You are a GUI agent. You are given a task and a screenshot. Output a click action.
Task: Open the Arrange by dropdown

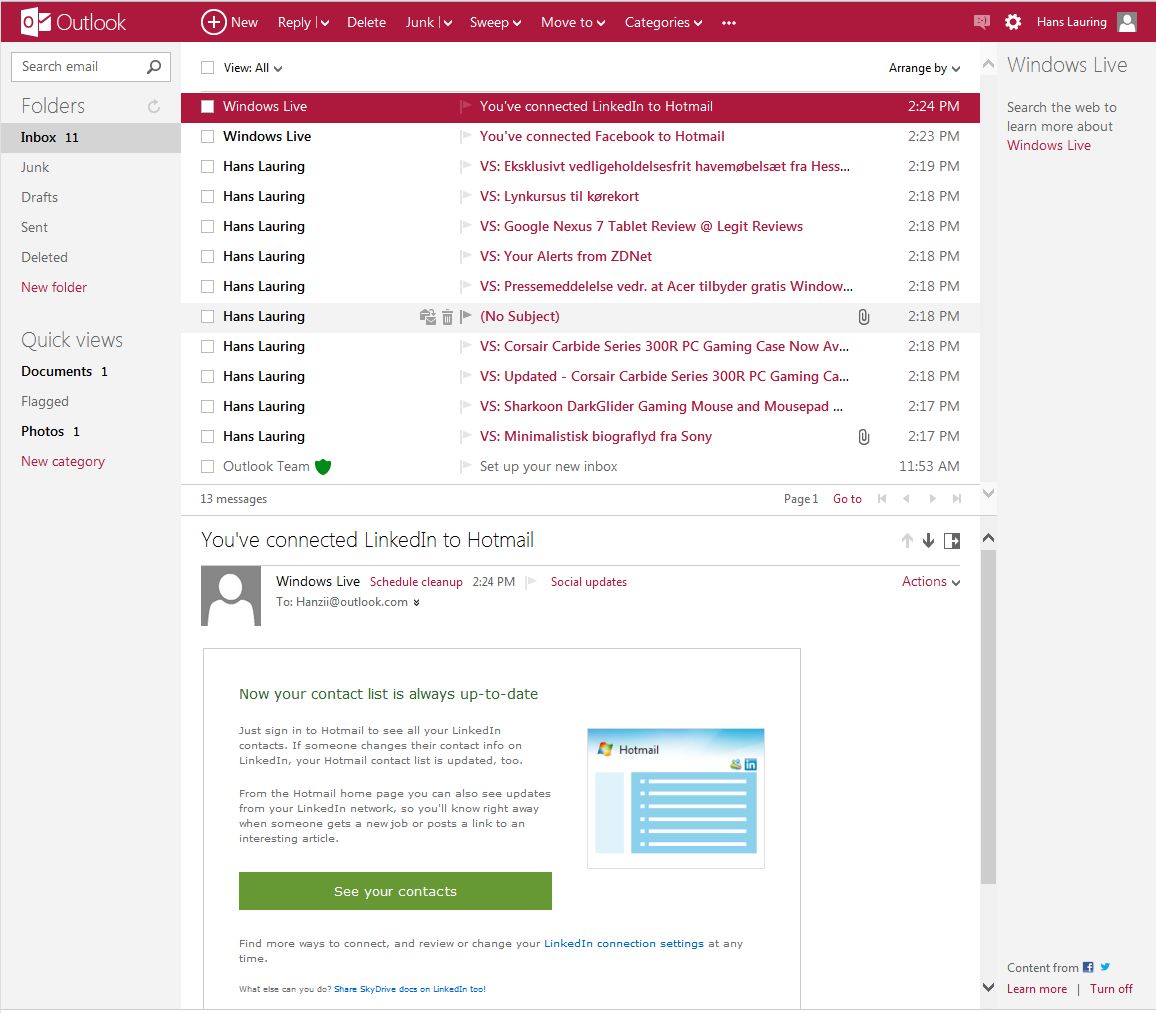pyautogui.click(x=924, y=68)
